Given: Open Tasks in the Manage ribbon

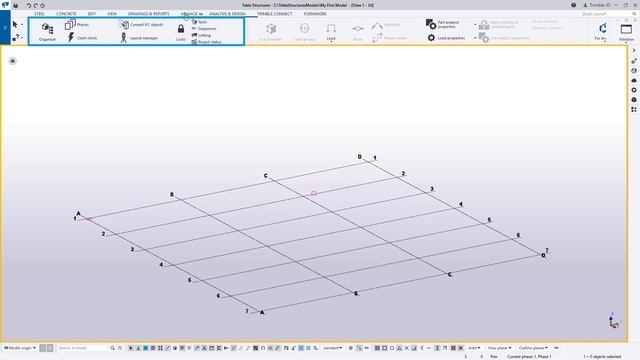Looking at the screenshot, I should [199, 22].
